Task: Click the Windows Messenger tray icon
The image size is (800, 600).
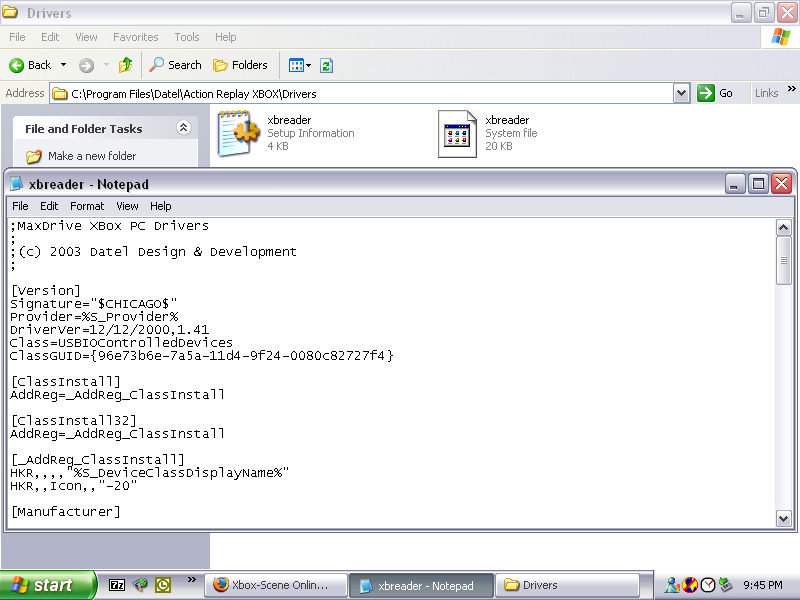Action: point(672,585)
